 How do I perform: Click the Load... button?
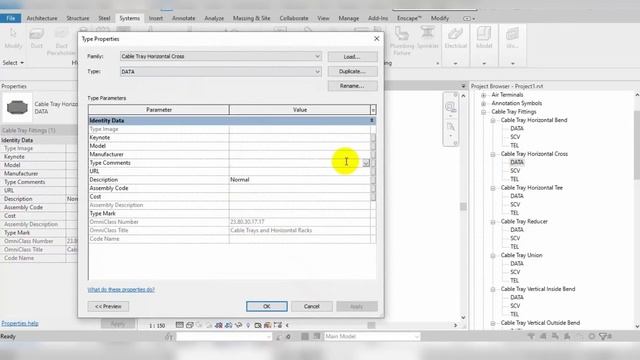[352, 57]
